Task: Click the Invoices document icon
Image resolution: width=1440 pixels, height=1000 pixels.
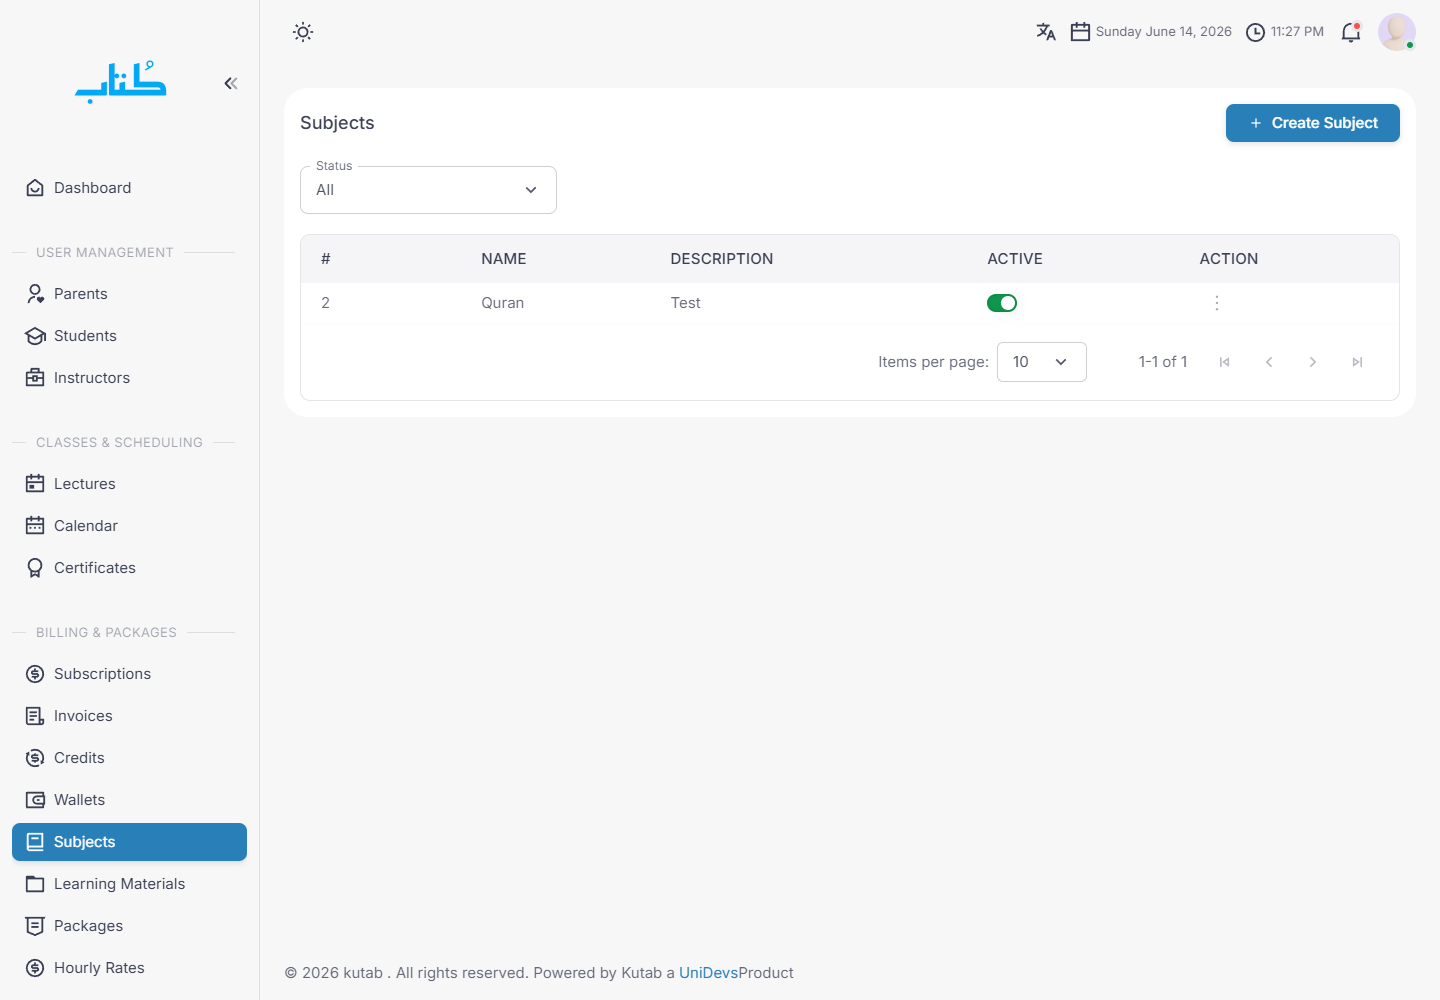Action: [x=35, y=716]
